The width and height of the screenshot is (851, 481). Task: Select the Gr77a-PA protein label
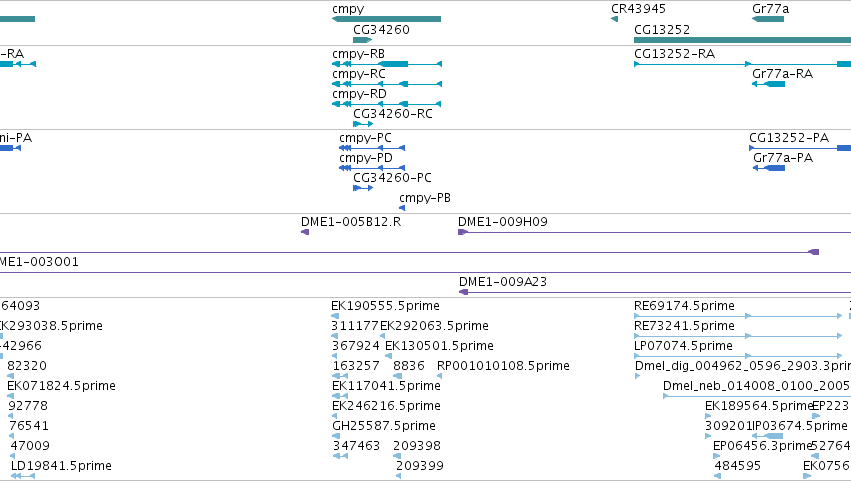click(x=782, y=157)
